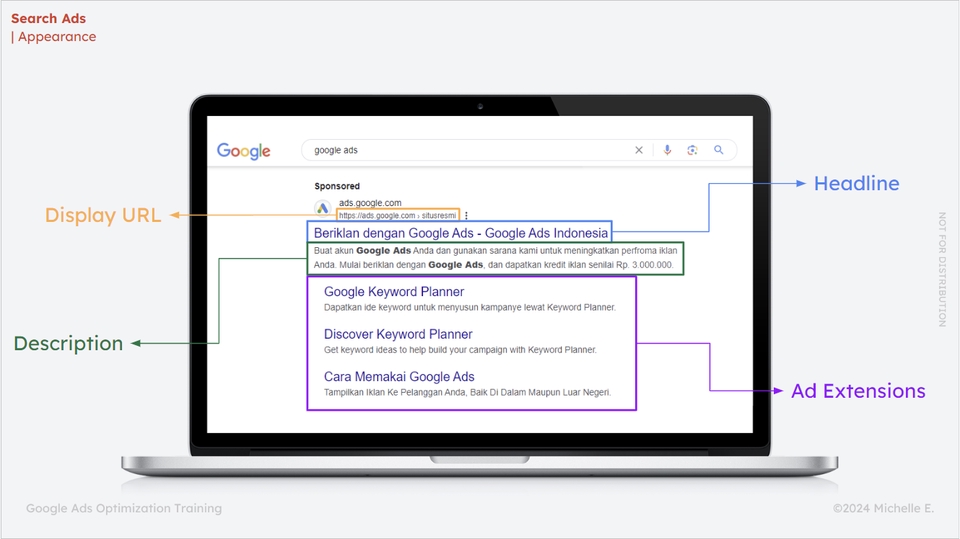The height and width of the screenshot is (539, 960).
Task: Clear the search box with the X icon
Action: 639,150
